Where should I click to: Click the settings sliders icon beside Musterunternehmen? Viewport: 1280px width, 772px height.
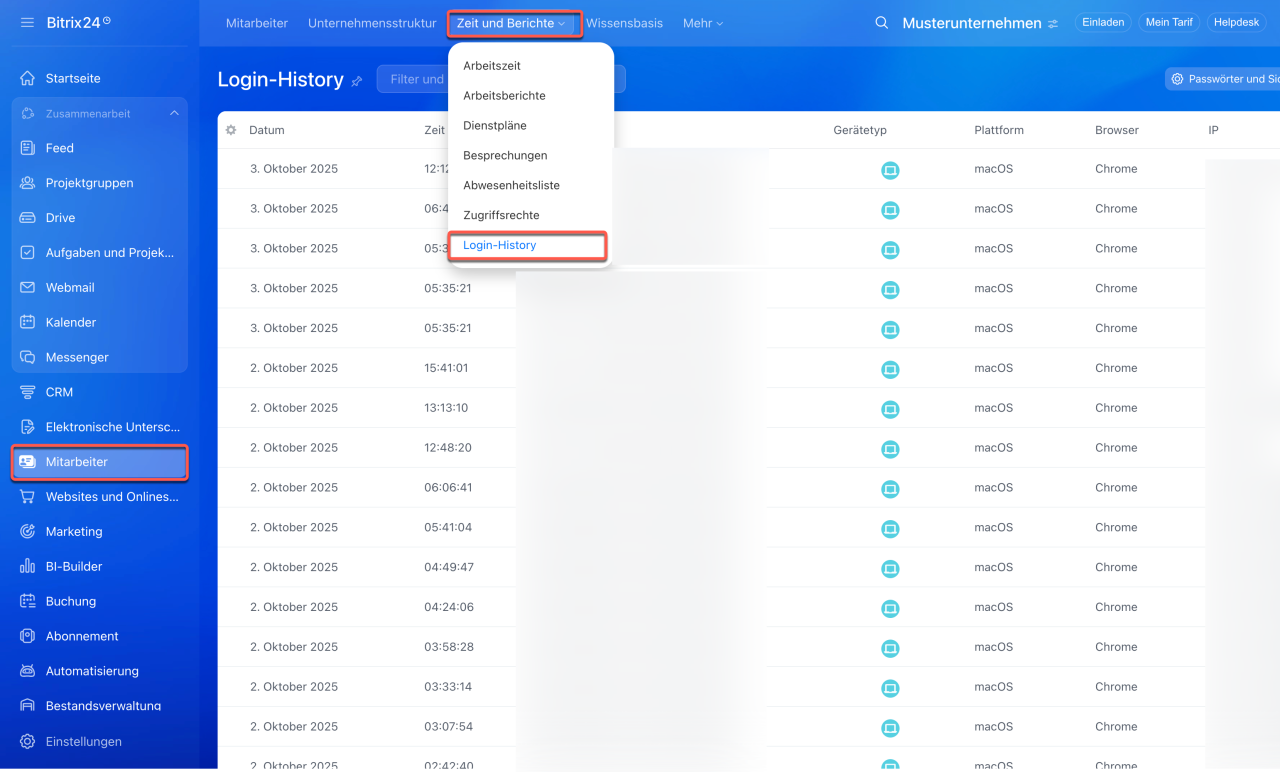click(1053, 24)
